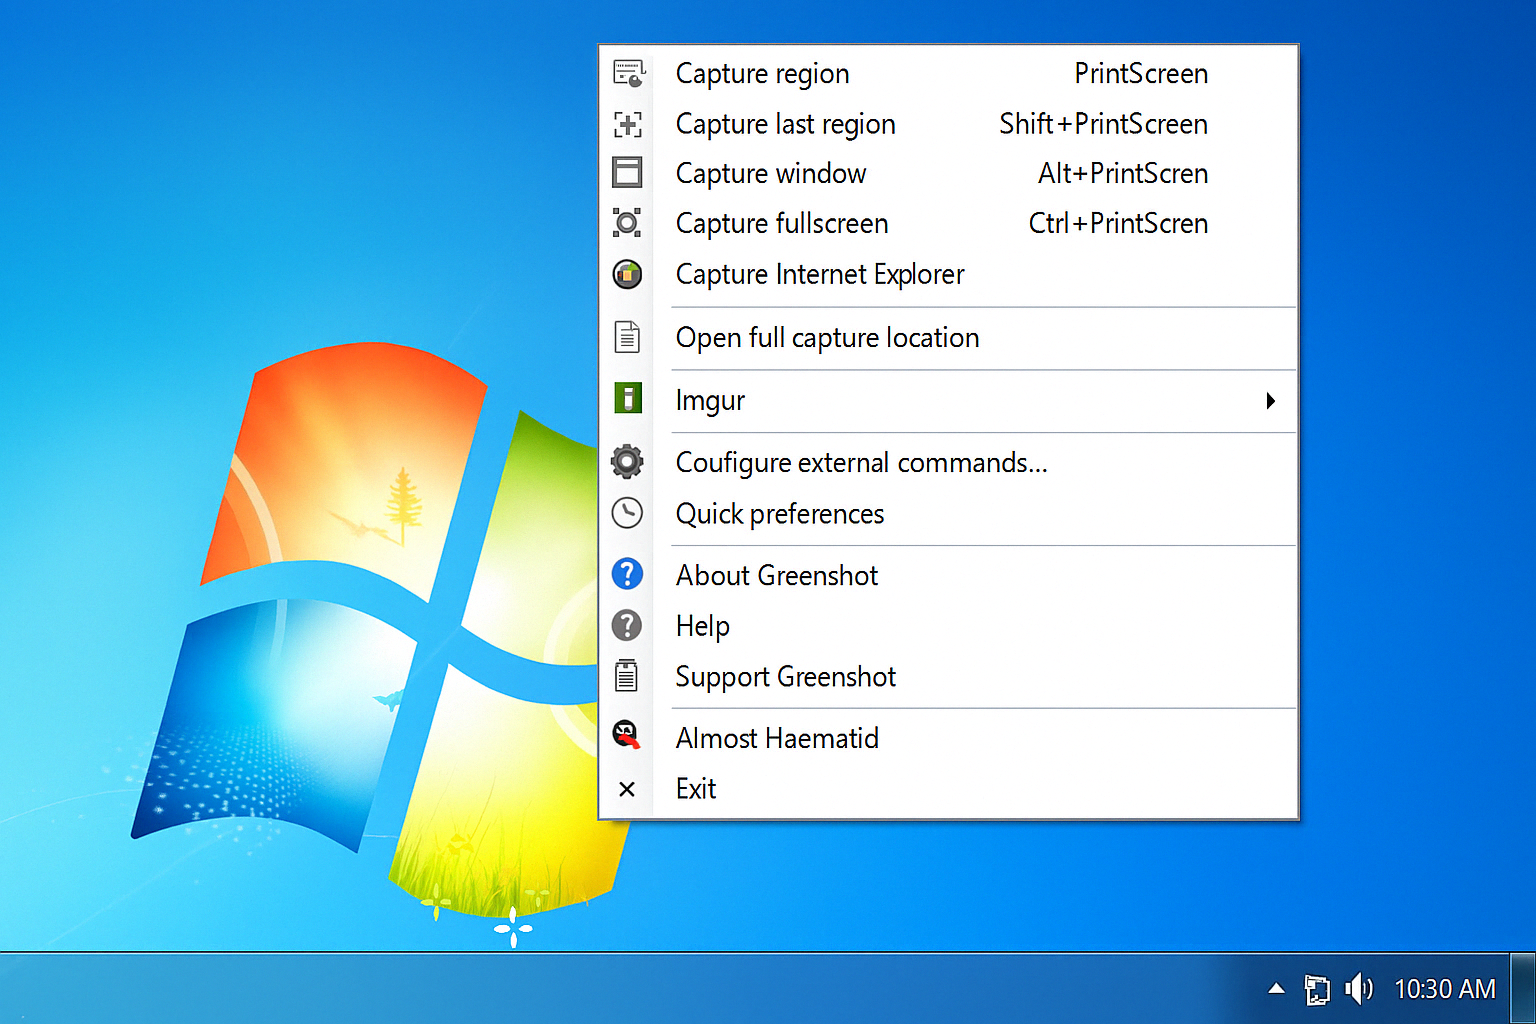Screen dimensions: 1536x1024
Task: Choose Support Greenshot
Action: pyautogui.click(x=785, y=677)
